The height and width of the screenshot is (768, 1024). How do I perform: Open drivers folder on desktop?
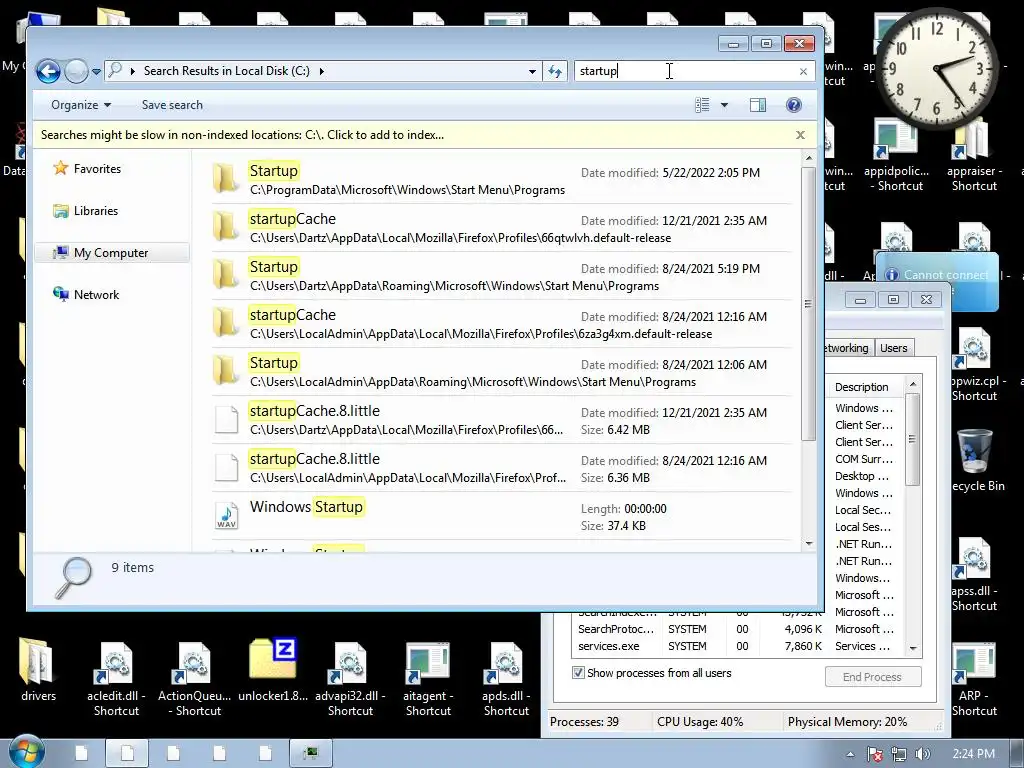(x=37, y=669)
